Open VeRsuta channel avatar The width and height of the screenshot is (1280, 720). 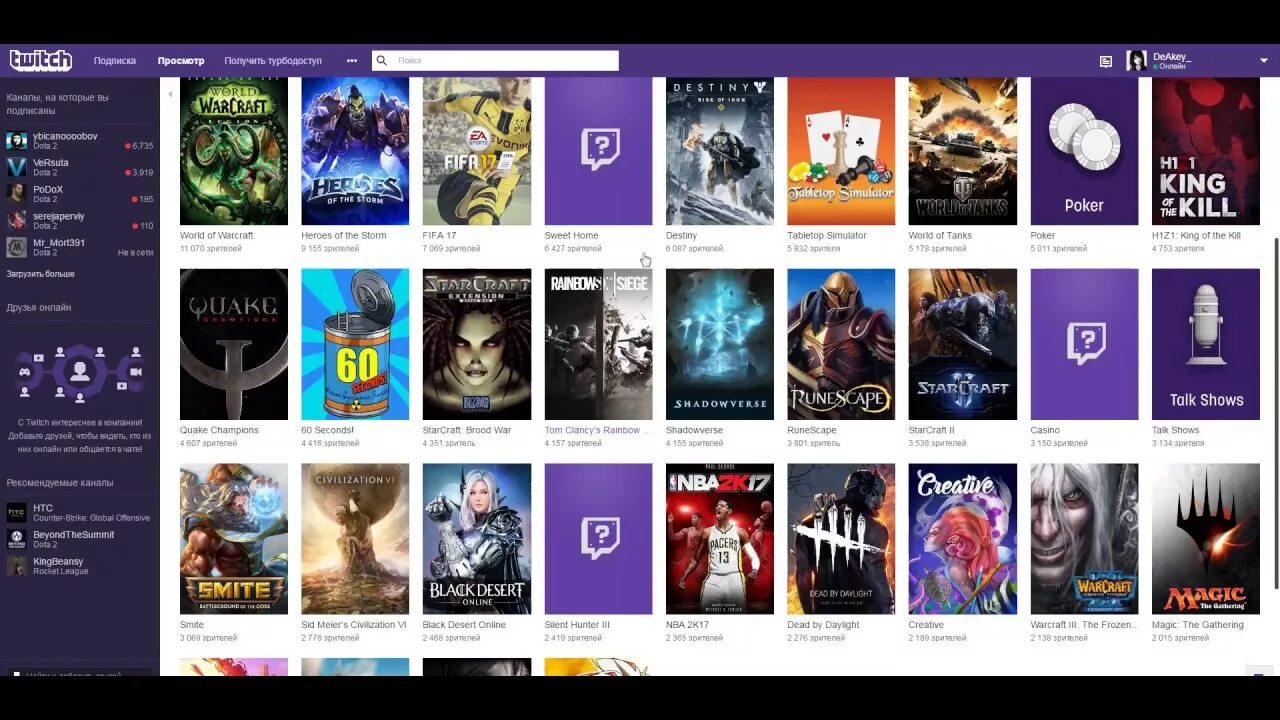pyautogui.click(x=17, y=167)
